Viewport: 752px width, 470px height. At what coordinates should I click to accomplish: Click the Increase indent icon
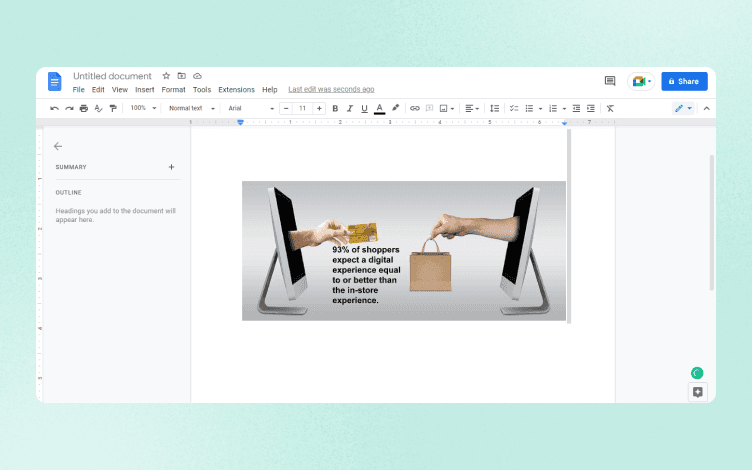591,108
